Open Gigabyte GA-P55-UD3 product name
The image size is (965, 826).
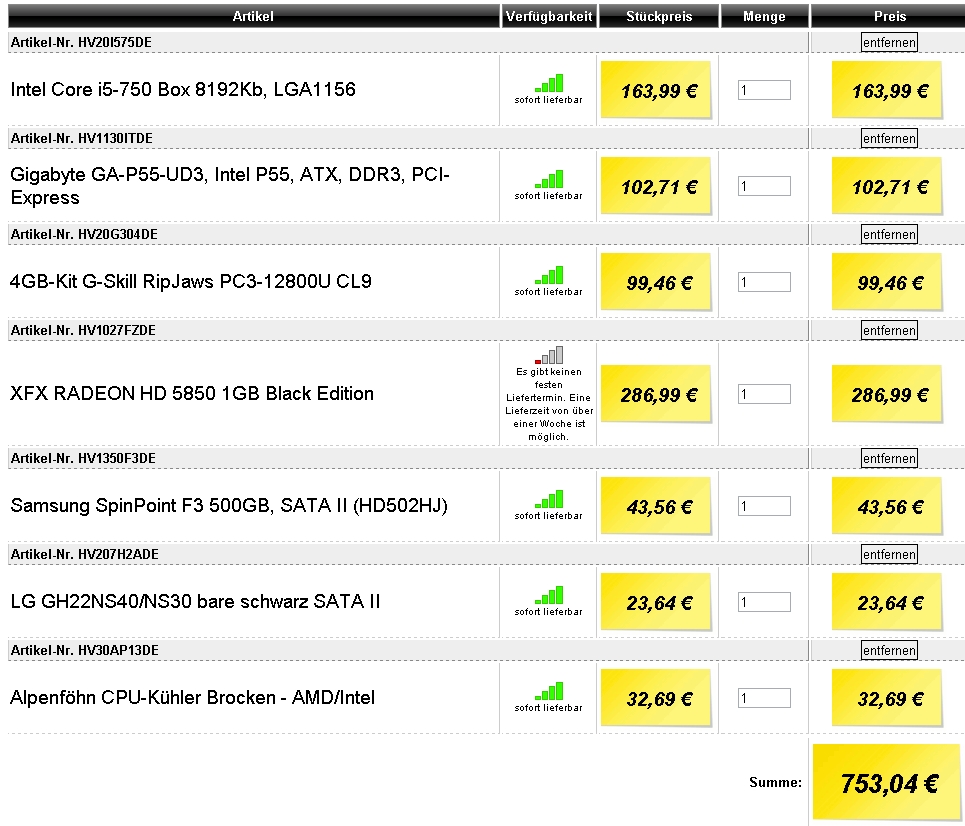230,186
